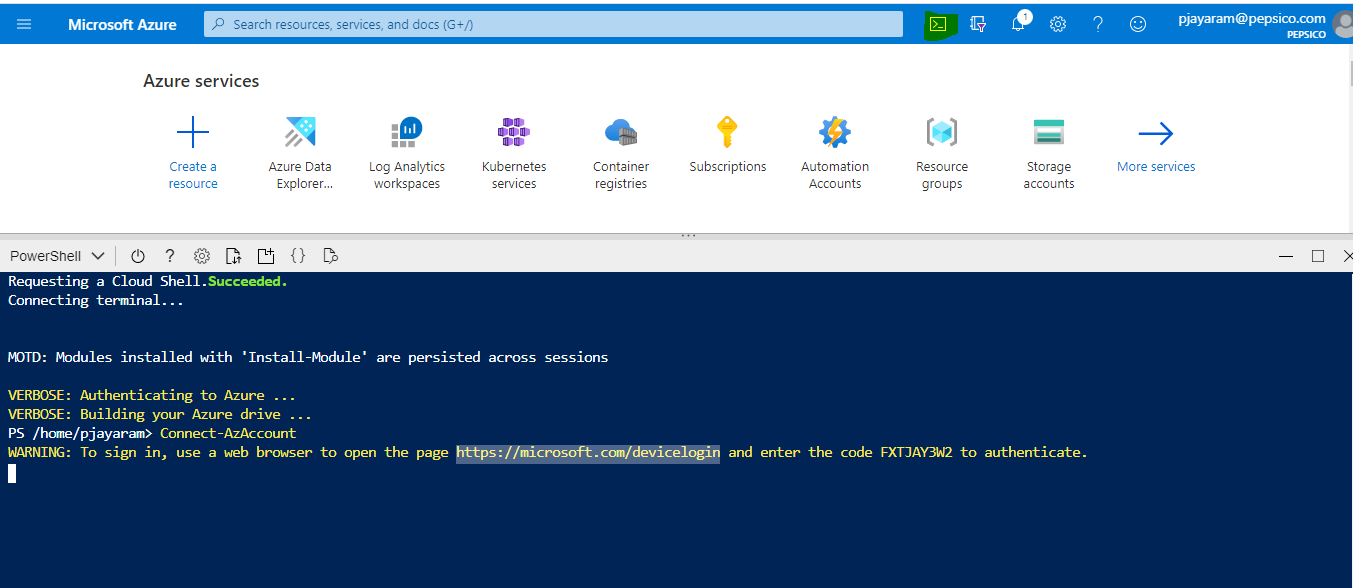
Task: Open the Subscriptions key icon
Action: point(728,132)
